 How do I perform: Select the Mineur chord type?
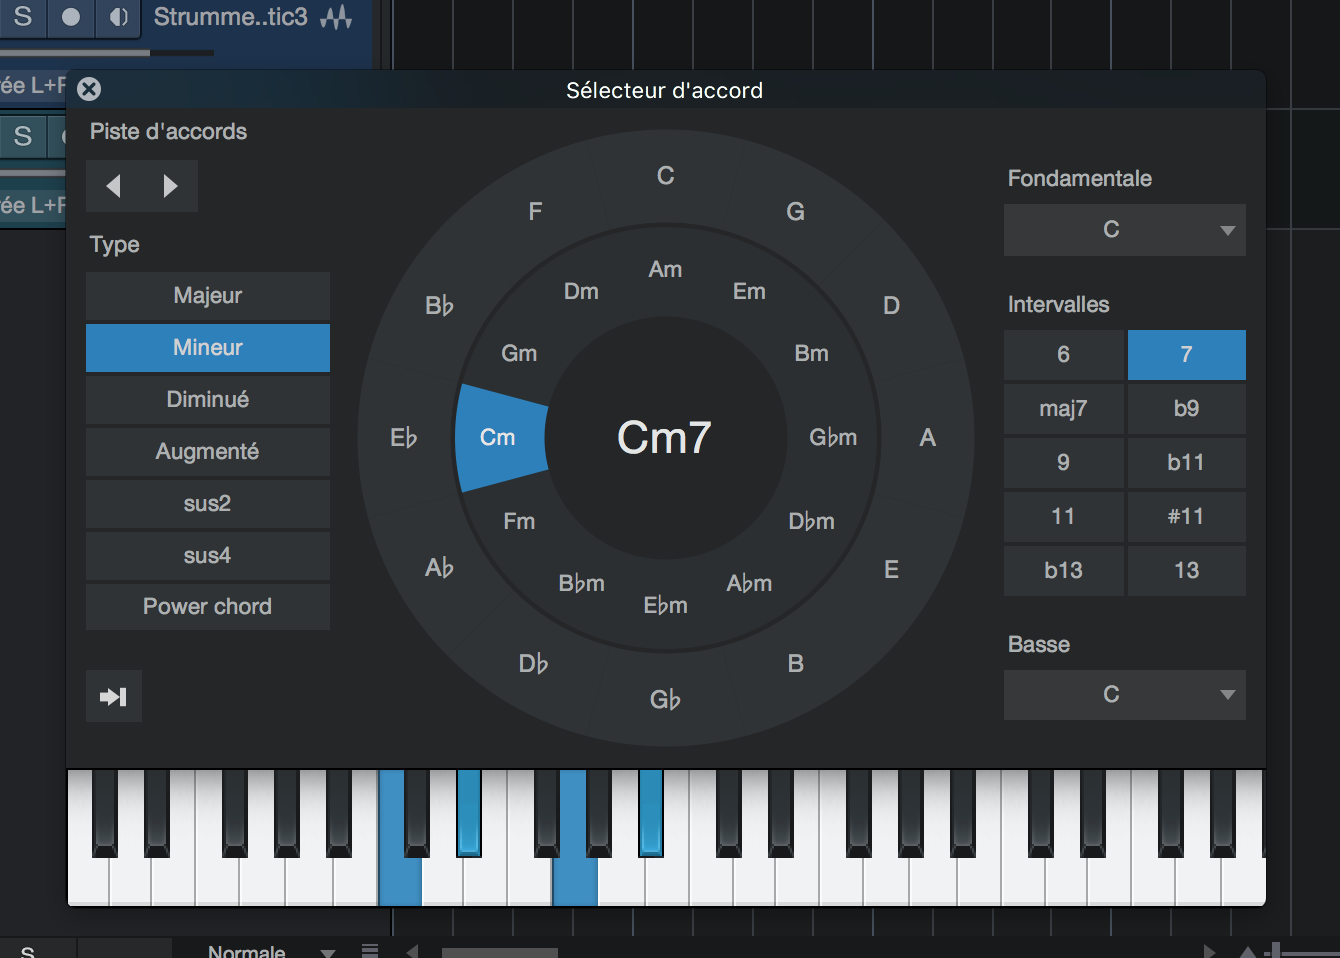(x=208, y=347)
